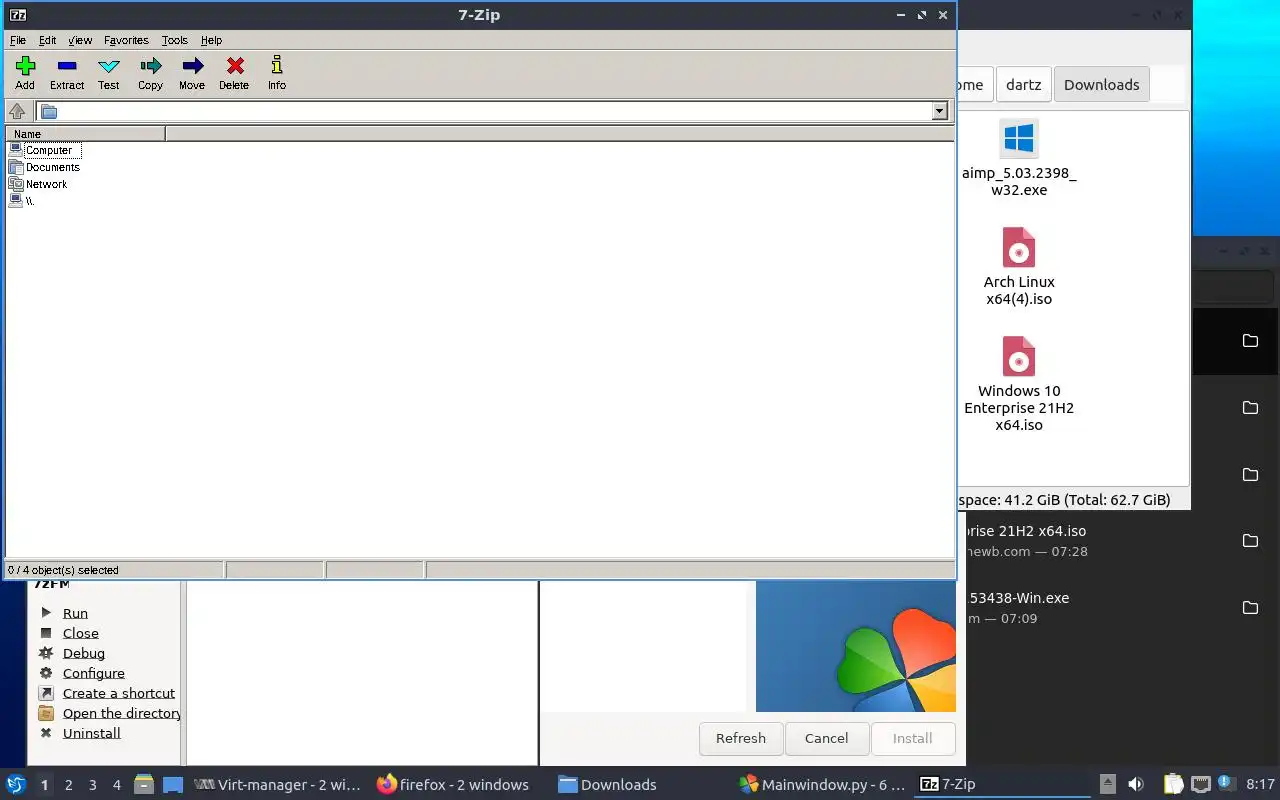Click the disabled Install button
Viewport: 1280px width, 800px height.
(912, 738)
